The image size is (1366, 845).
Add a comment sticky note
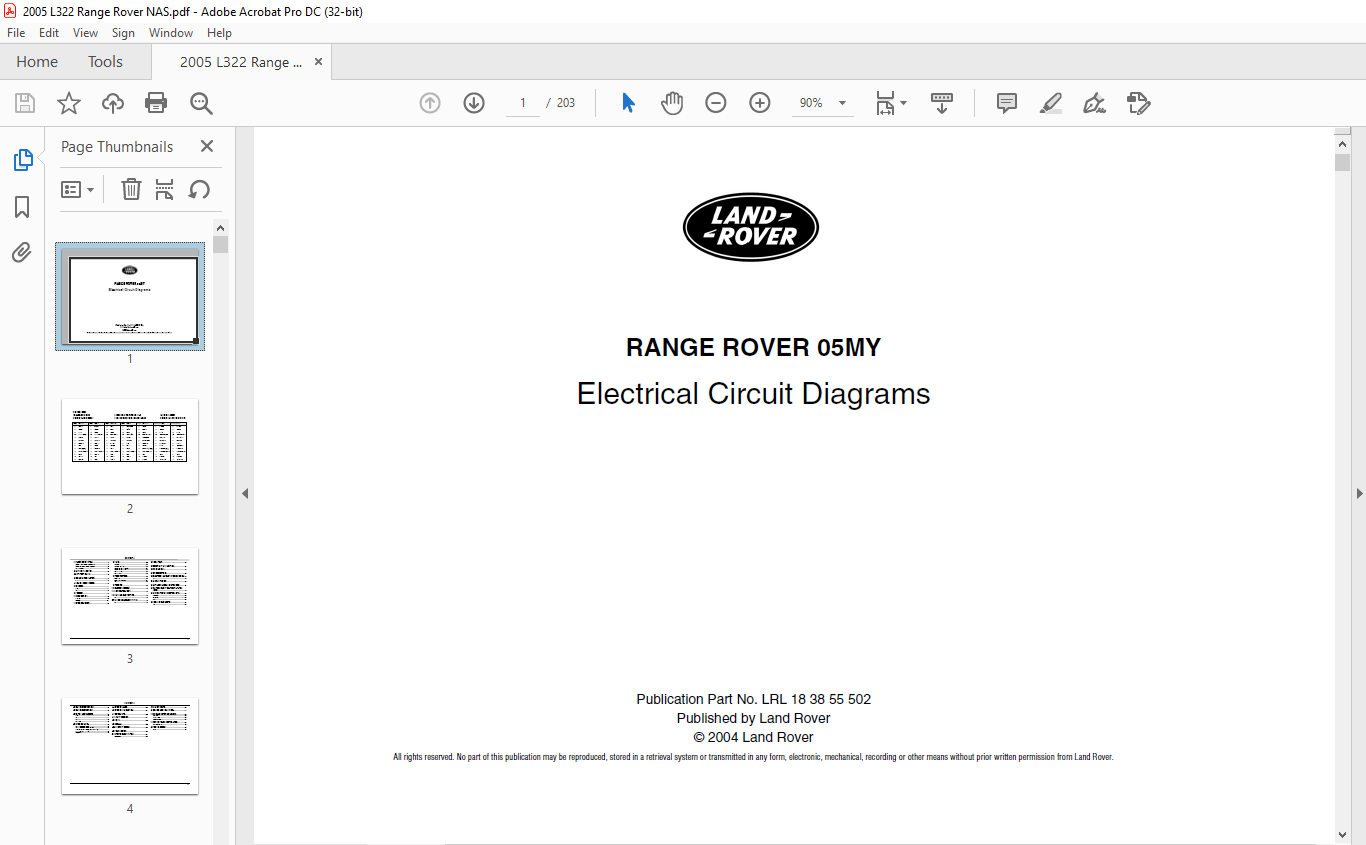[1007, 103]
